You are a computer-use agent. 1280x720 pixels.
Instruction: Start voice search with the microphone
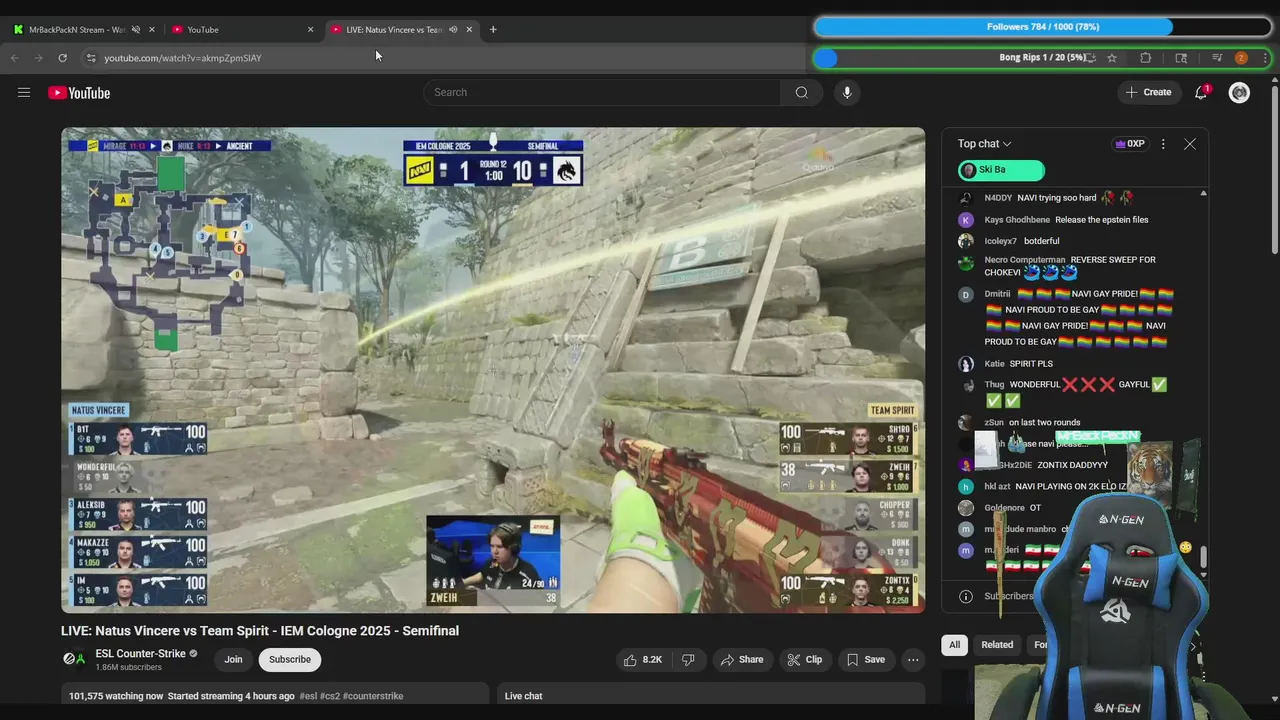coord(847,92)
